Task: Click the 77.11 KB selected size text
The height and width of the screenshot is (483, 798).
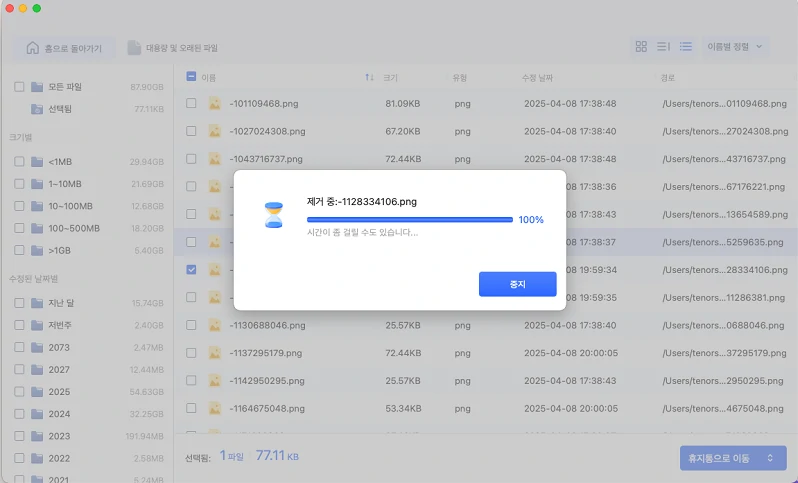Action: (277, 456)
